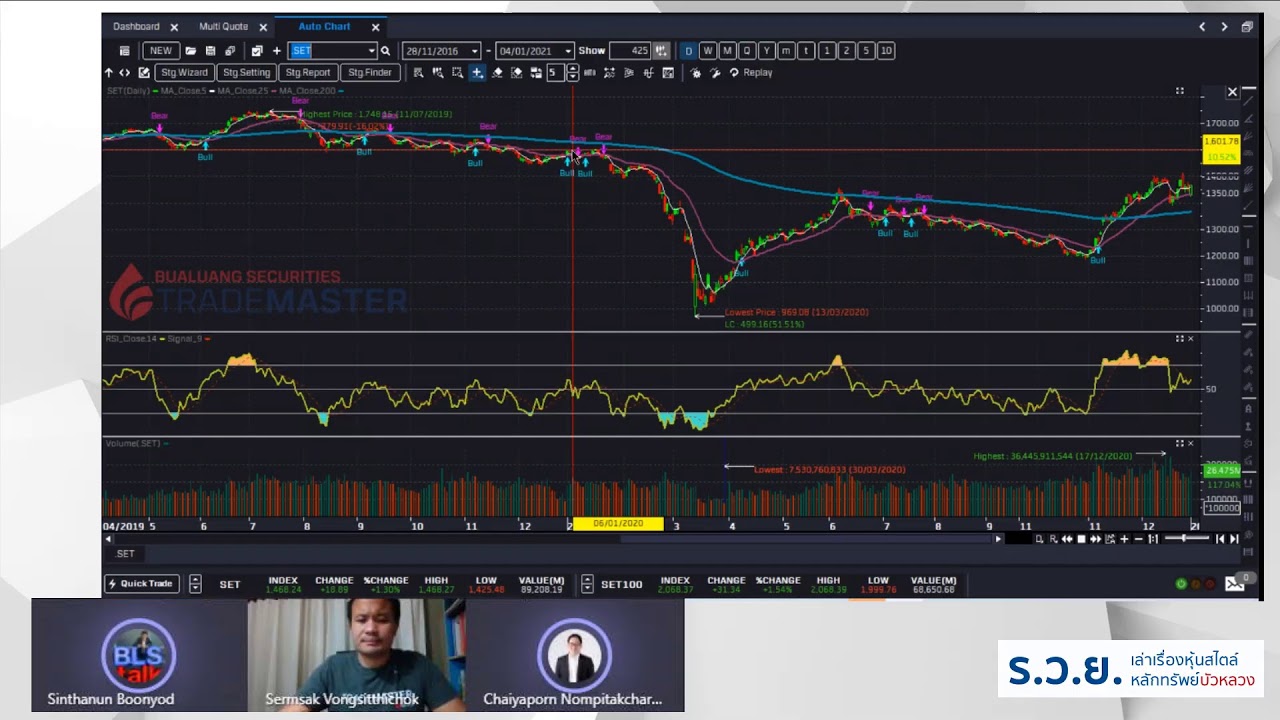This screenshot has width=1280, height=720.
Task: Click the duplicate windows icon beside save
Action: (x=230, y=51)
